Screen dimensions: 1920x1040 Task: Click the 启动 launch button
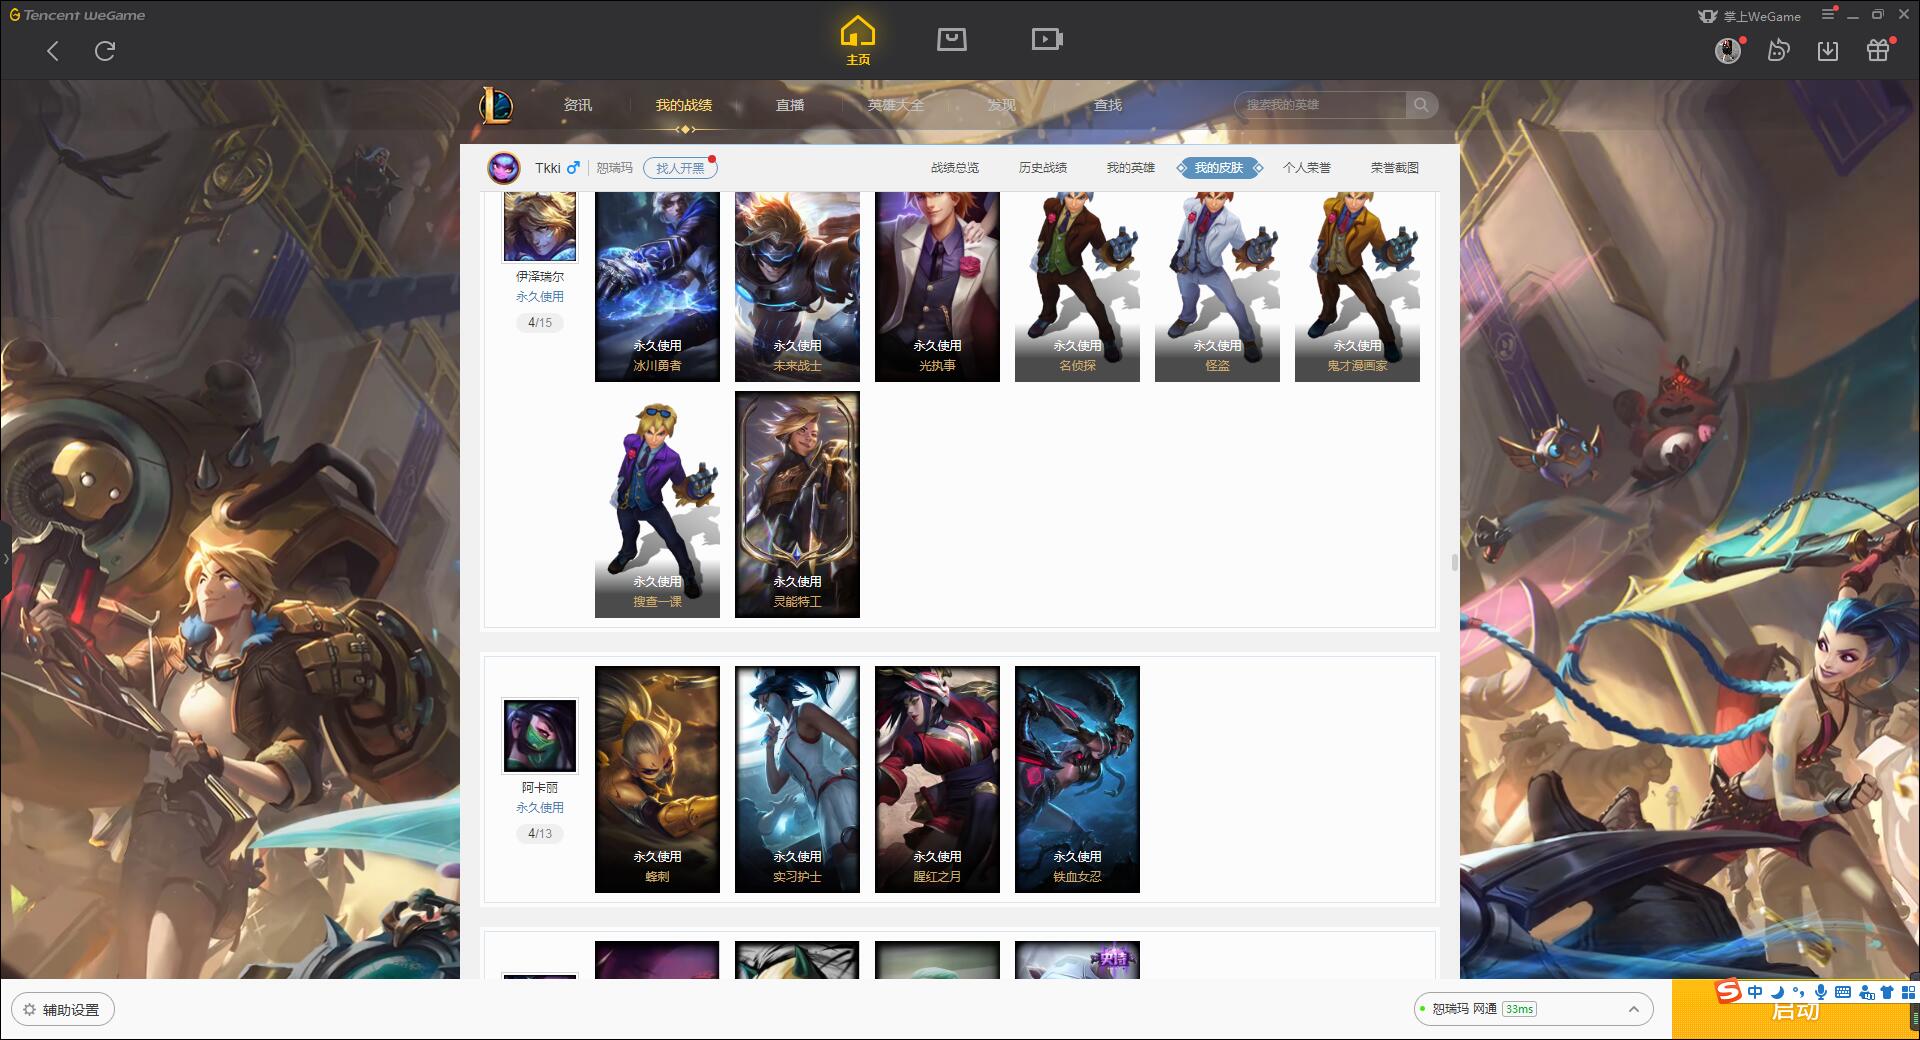[x=1795, y=1011]
